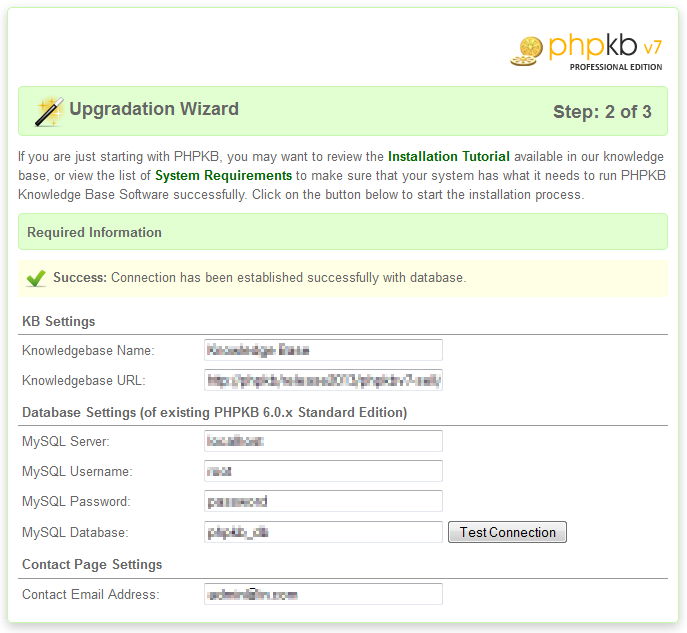Image resolution: width=687 pixels, height=633 pixels.
Task: Click the 'Knowledgebase URL:' label
Action: coord(83,380)
